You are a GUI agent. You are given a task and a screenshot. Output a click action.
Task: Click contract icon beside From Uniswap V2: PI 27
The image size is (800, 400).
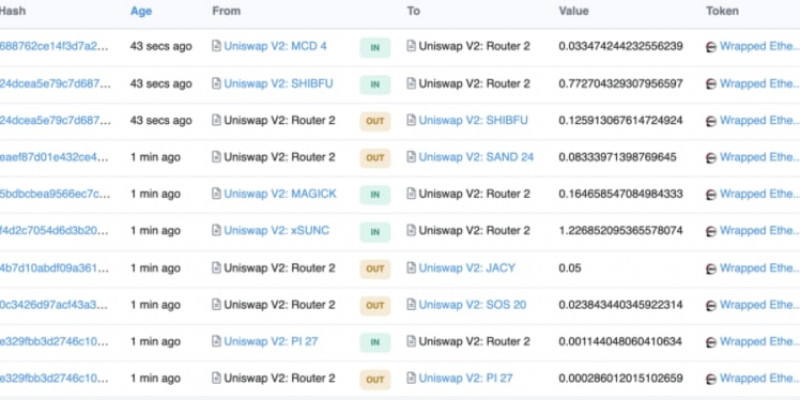[x=216, y=341]
